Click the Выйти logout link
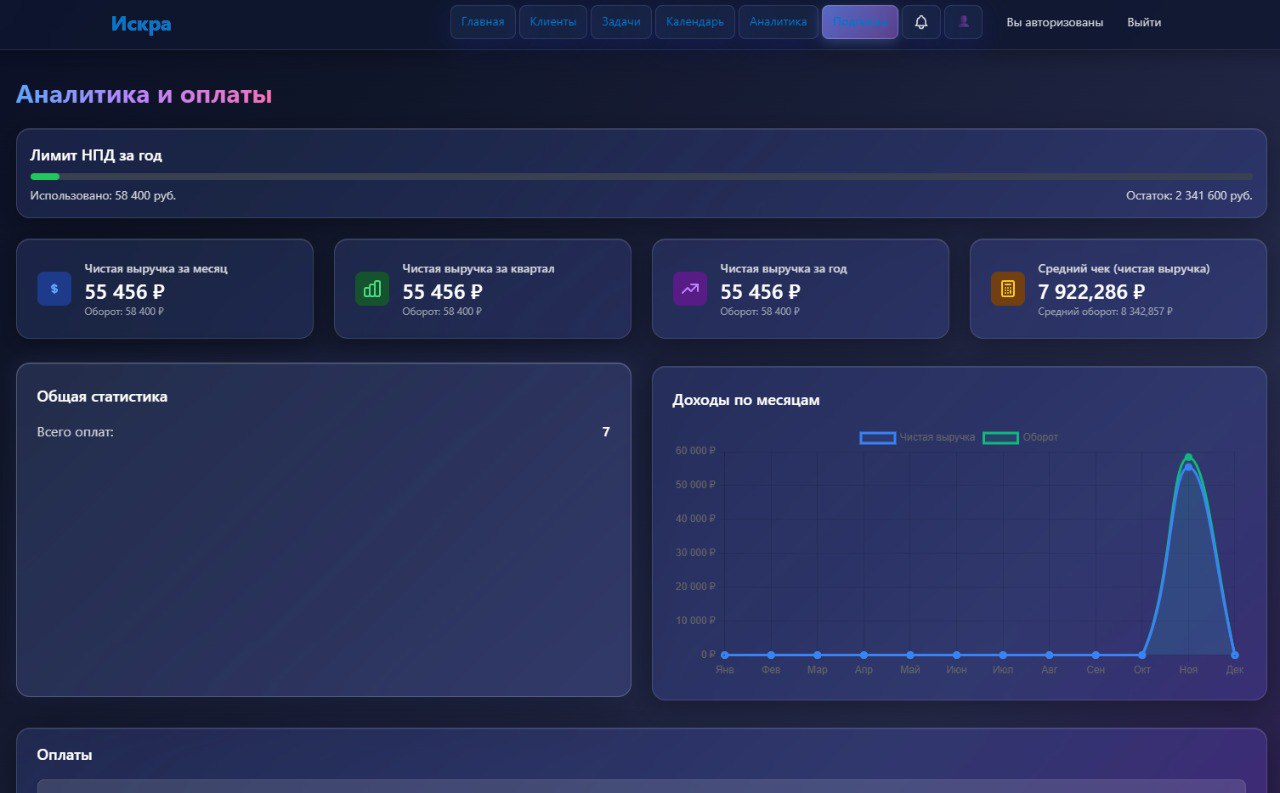This screenshot has width=1280, height=793. (x=1144, y=22)
